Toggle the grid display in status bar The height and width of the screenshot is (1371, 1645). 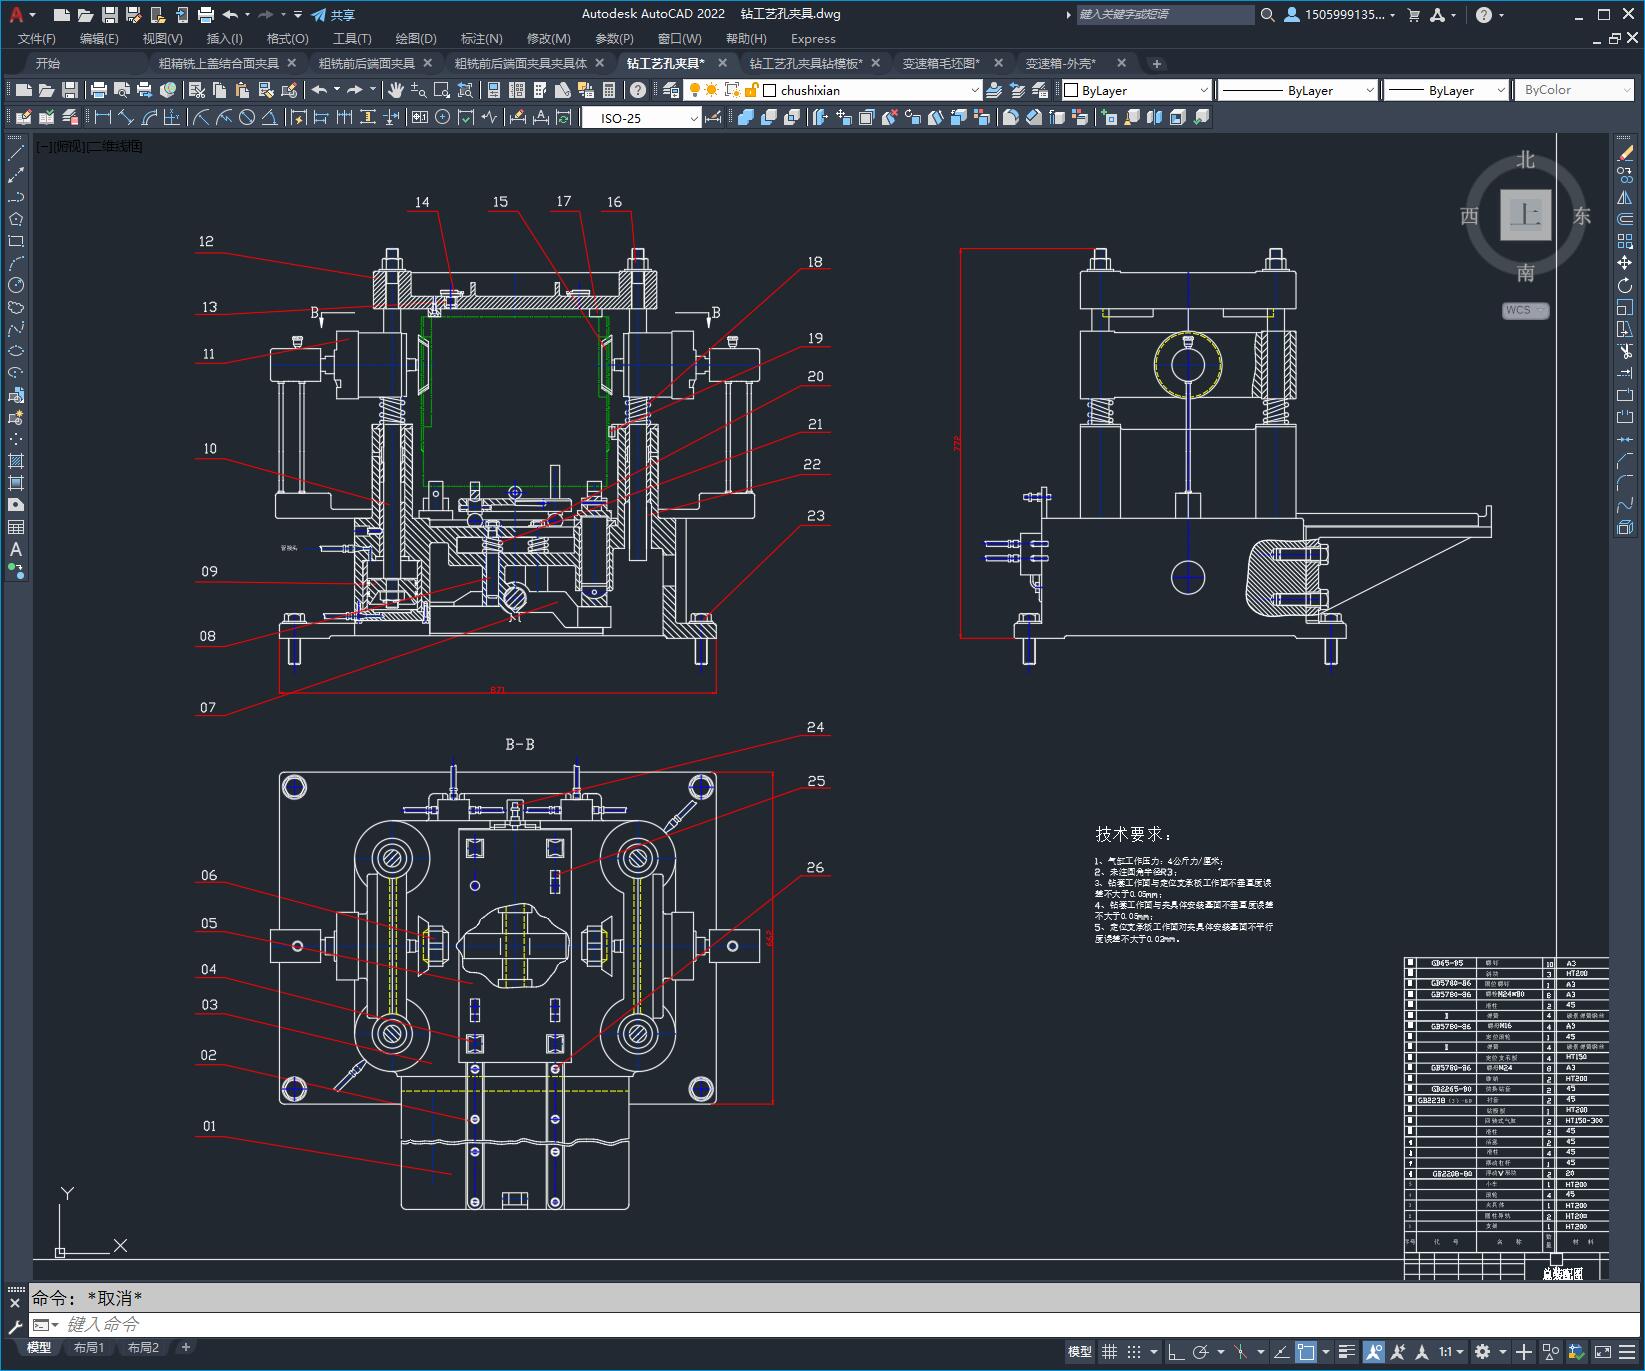click(1109, 1352)
